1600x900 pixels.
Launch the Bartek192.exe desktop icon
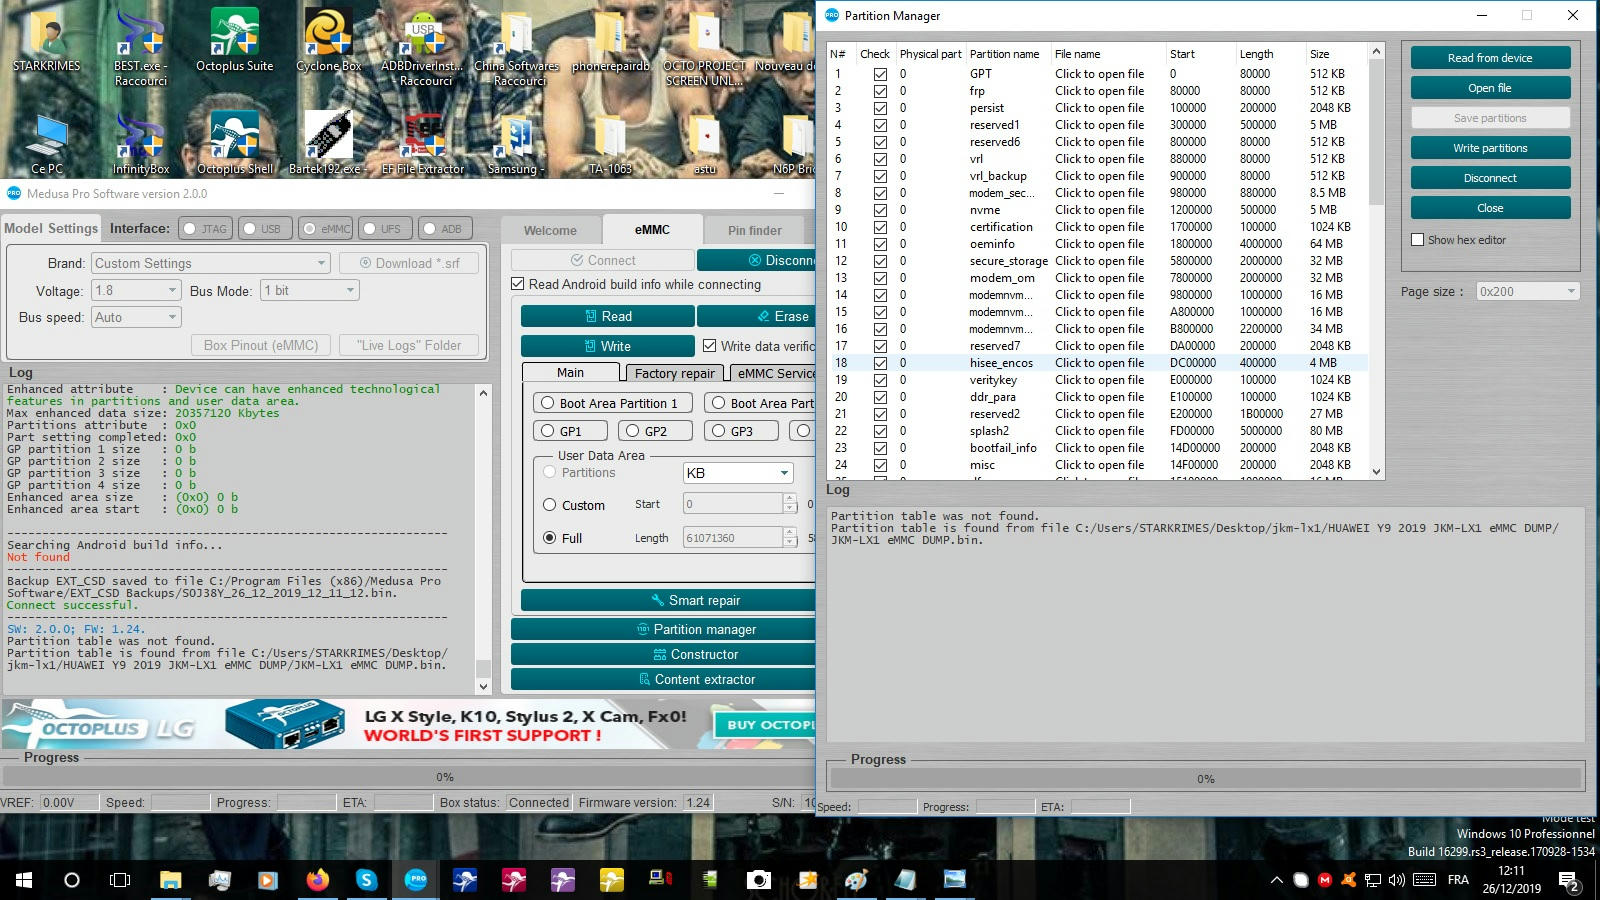[x=326, y=144]
